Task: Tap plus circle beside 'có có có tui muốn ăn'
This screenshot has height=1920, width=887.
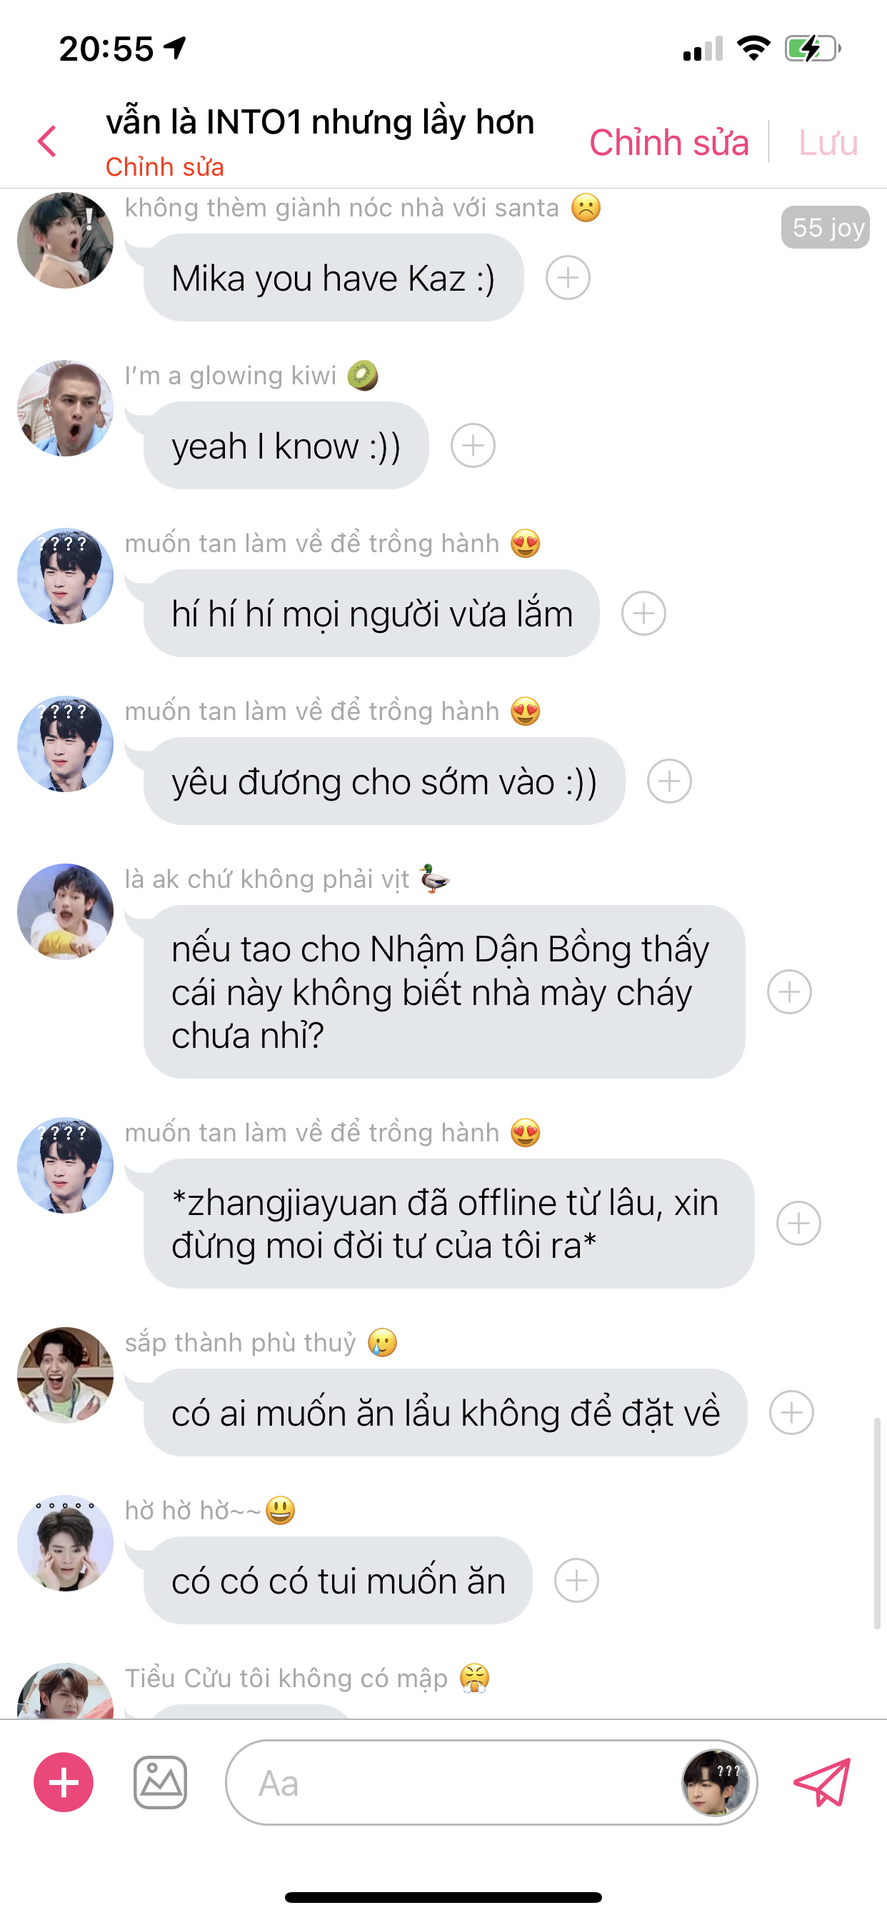Action: [x=577, y=1580]
